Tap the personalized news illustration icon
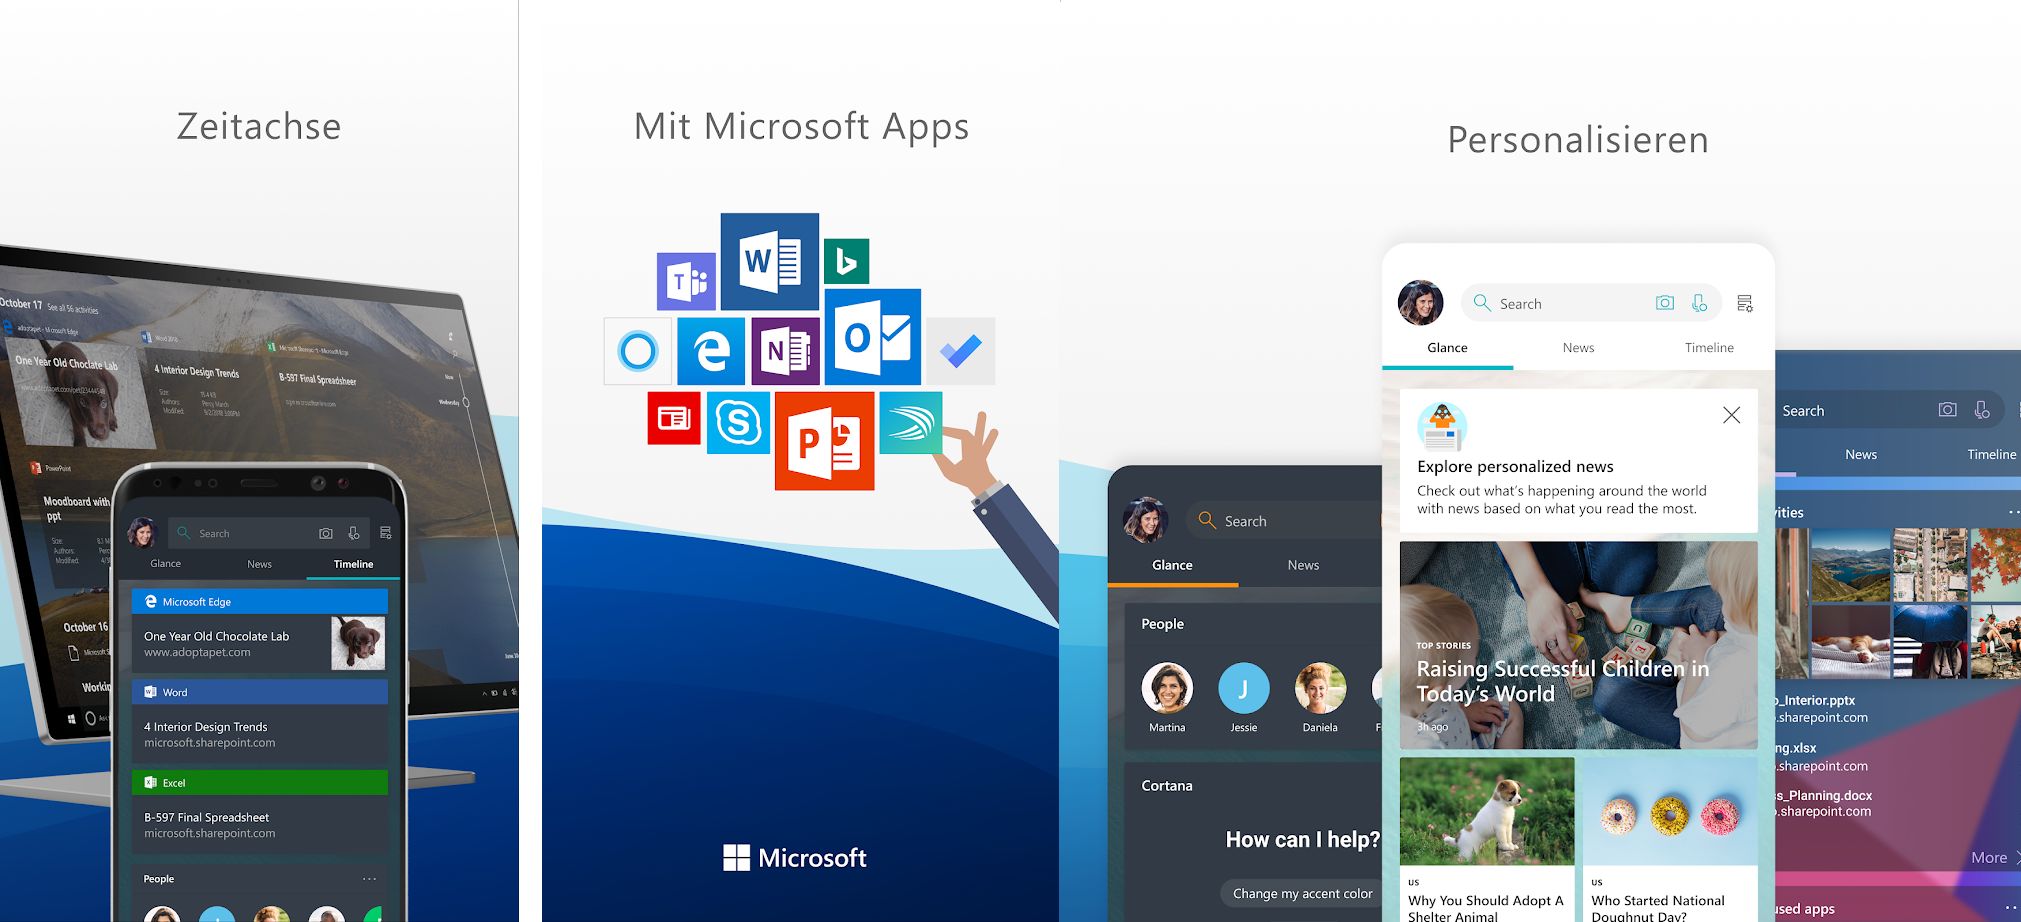The width and height of the screenshot is (2021, 922). coord(1442,427)
